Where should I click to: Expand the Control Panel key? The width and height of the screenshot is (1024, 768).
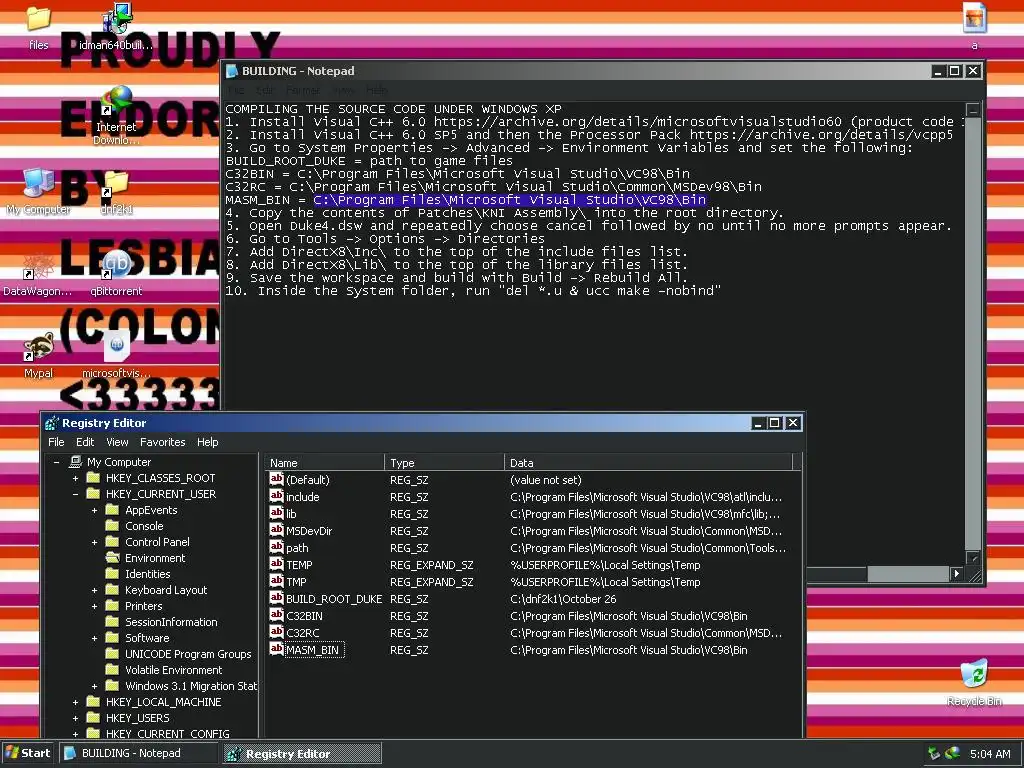95,542
